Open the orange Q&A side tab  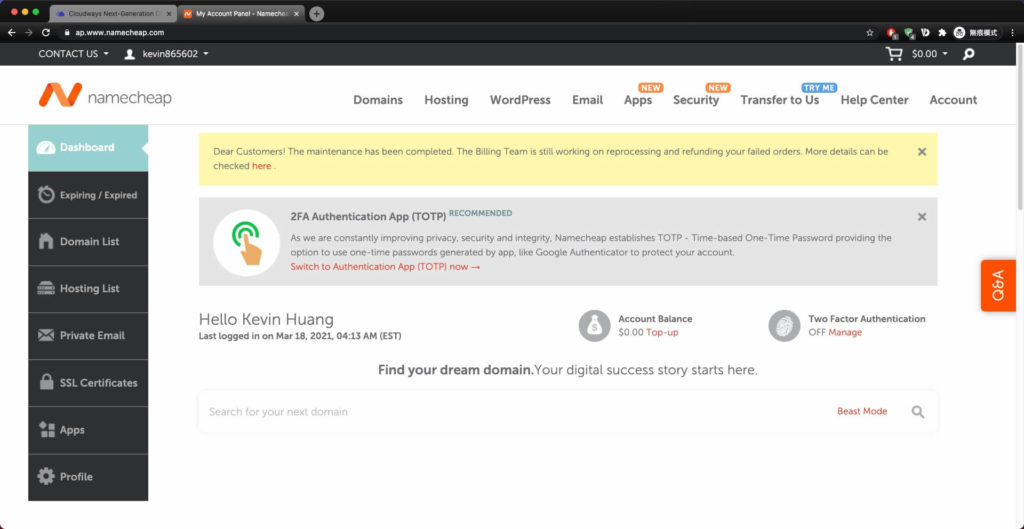(x=998, y=285)
